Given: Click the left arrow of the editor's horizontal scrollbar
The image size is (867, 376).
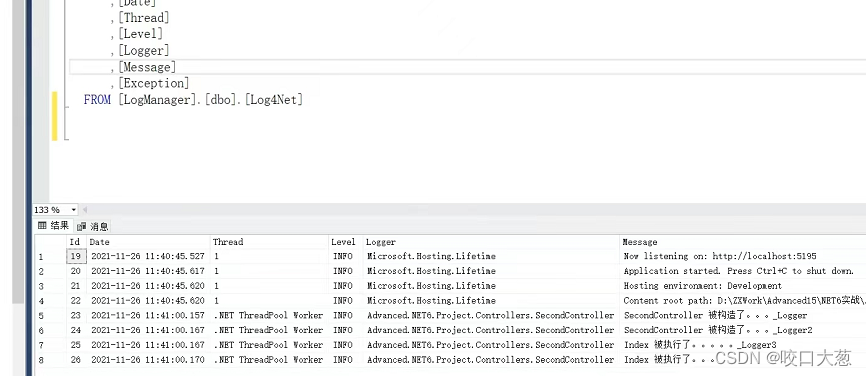Looking at the screenshot, I should (x=85, y=210).
